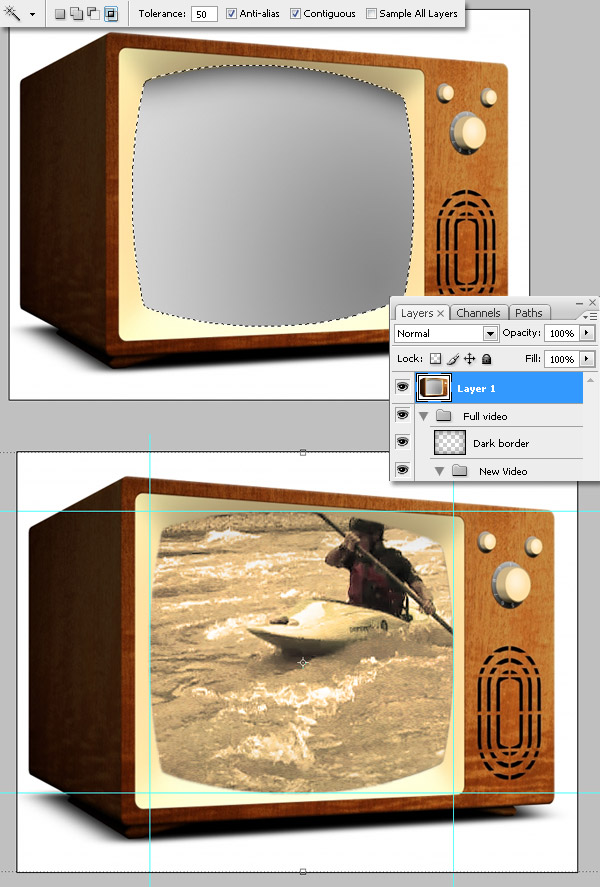This screenshot has height=887, width=600.
Task: Select the Dark border layer name
Action: point(501,444)
